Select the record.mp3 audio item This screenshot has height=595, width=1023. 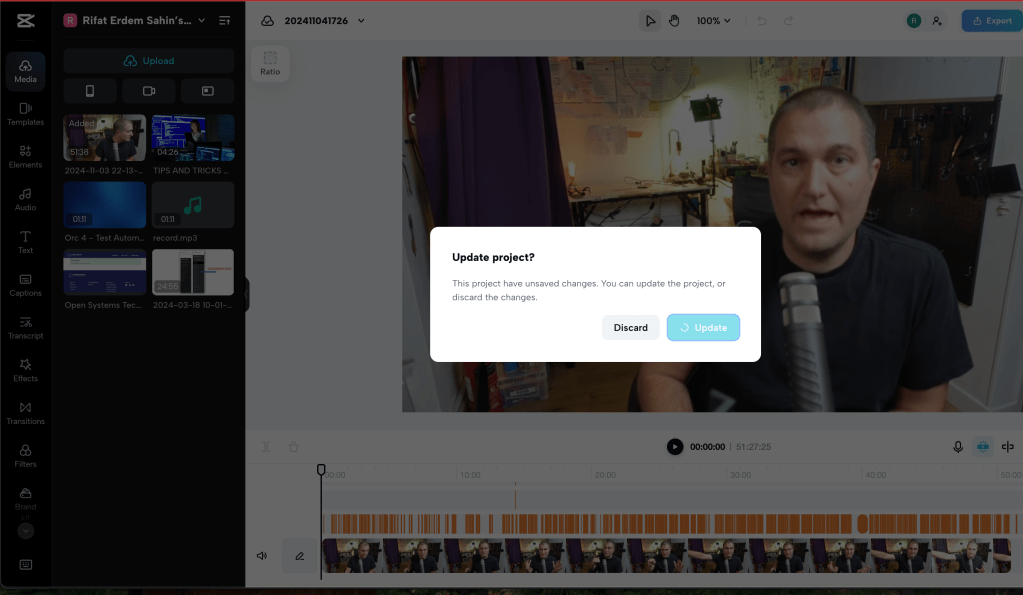193,205
